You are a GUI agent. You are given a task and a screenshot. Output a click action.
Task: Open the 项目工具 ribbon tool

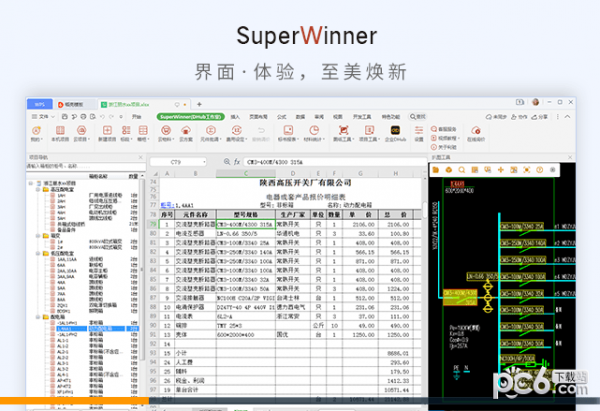[x=369, y=134]
